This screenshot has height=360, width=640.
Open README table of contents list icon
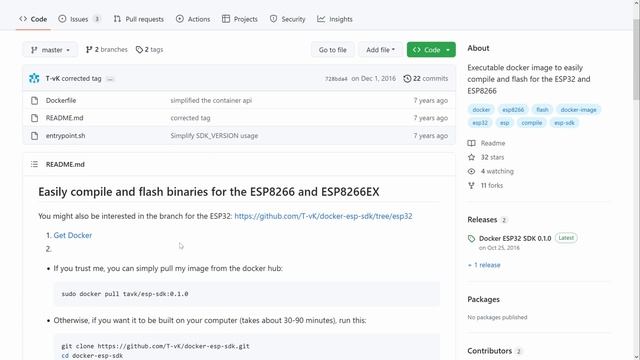coord(34,164)
